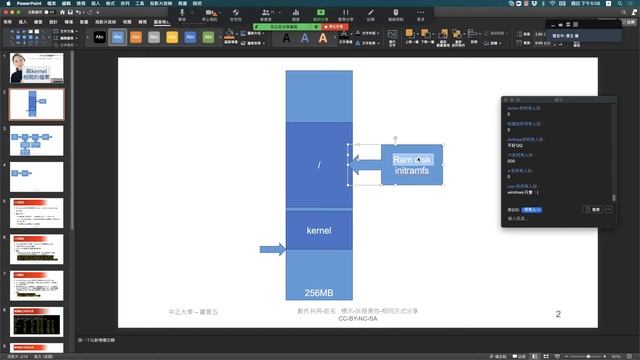Click the green new share icon in Zoom toolbar
Viewport: 640px width, 360px height.
tap(321, 13)
